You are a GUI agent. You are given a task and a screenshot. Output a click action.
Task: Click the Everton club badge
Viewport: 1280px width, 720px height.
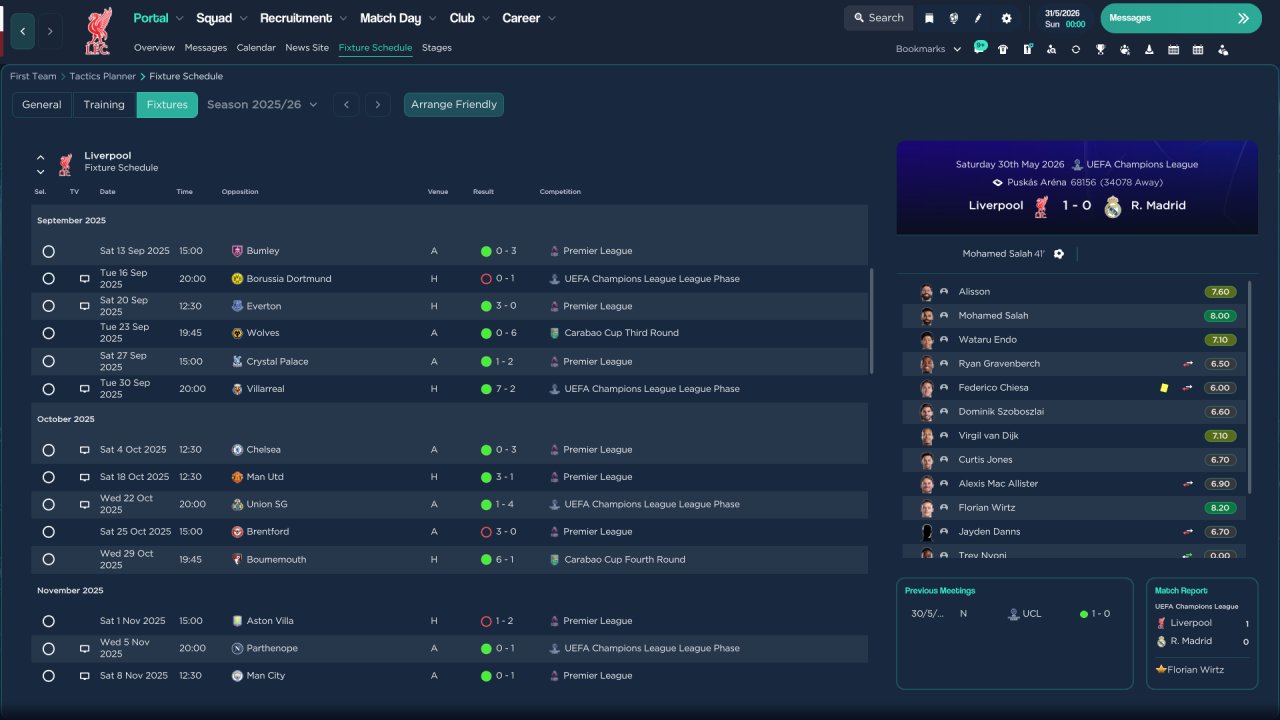click(x=237, y=306)
